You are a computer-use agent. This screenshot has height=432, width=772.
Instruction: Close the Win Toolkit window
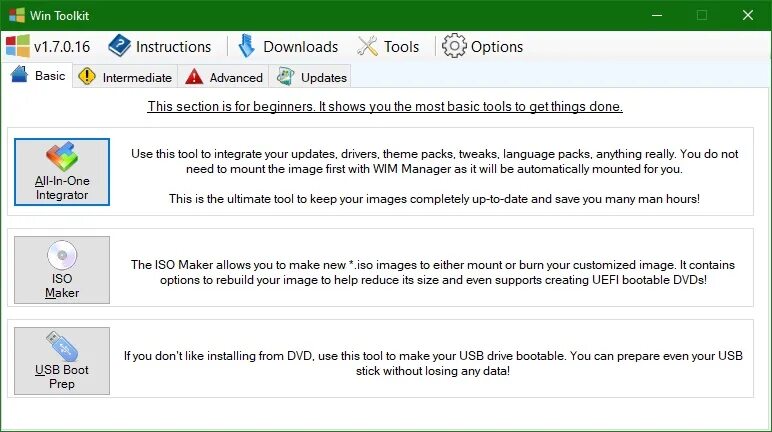coord(748,15)
